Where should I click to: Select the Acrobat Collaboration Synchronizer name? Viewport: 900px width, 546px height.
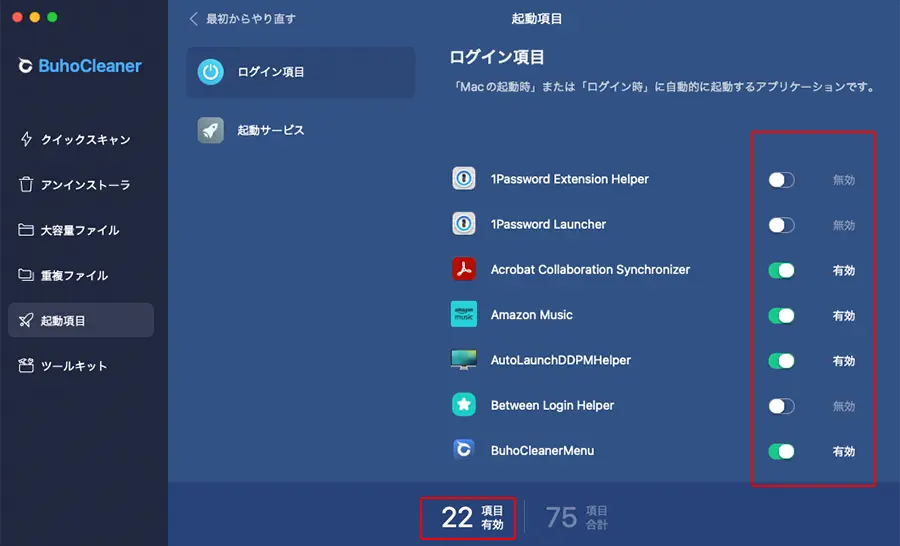pyautogui.click(x=590, y=270)
